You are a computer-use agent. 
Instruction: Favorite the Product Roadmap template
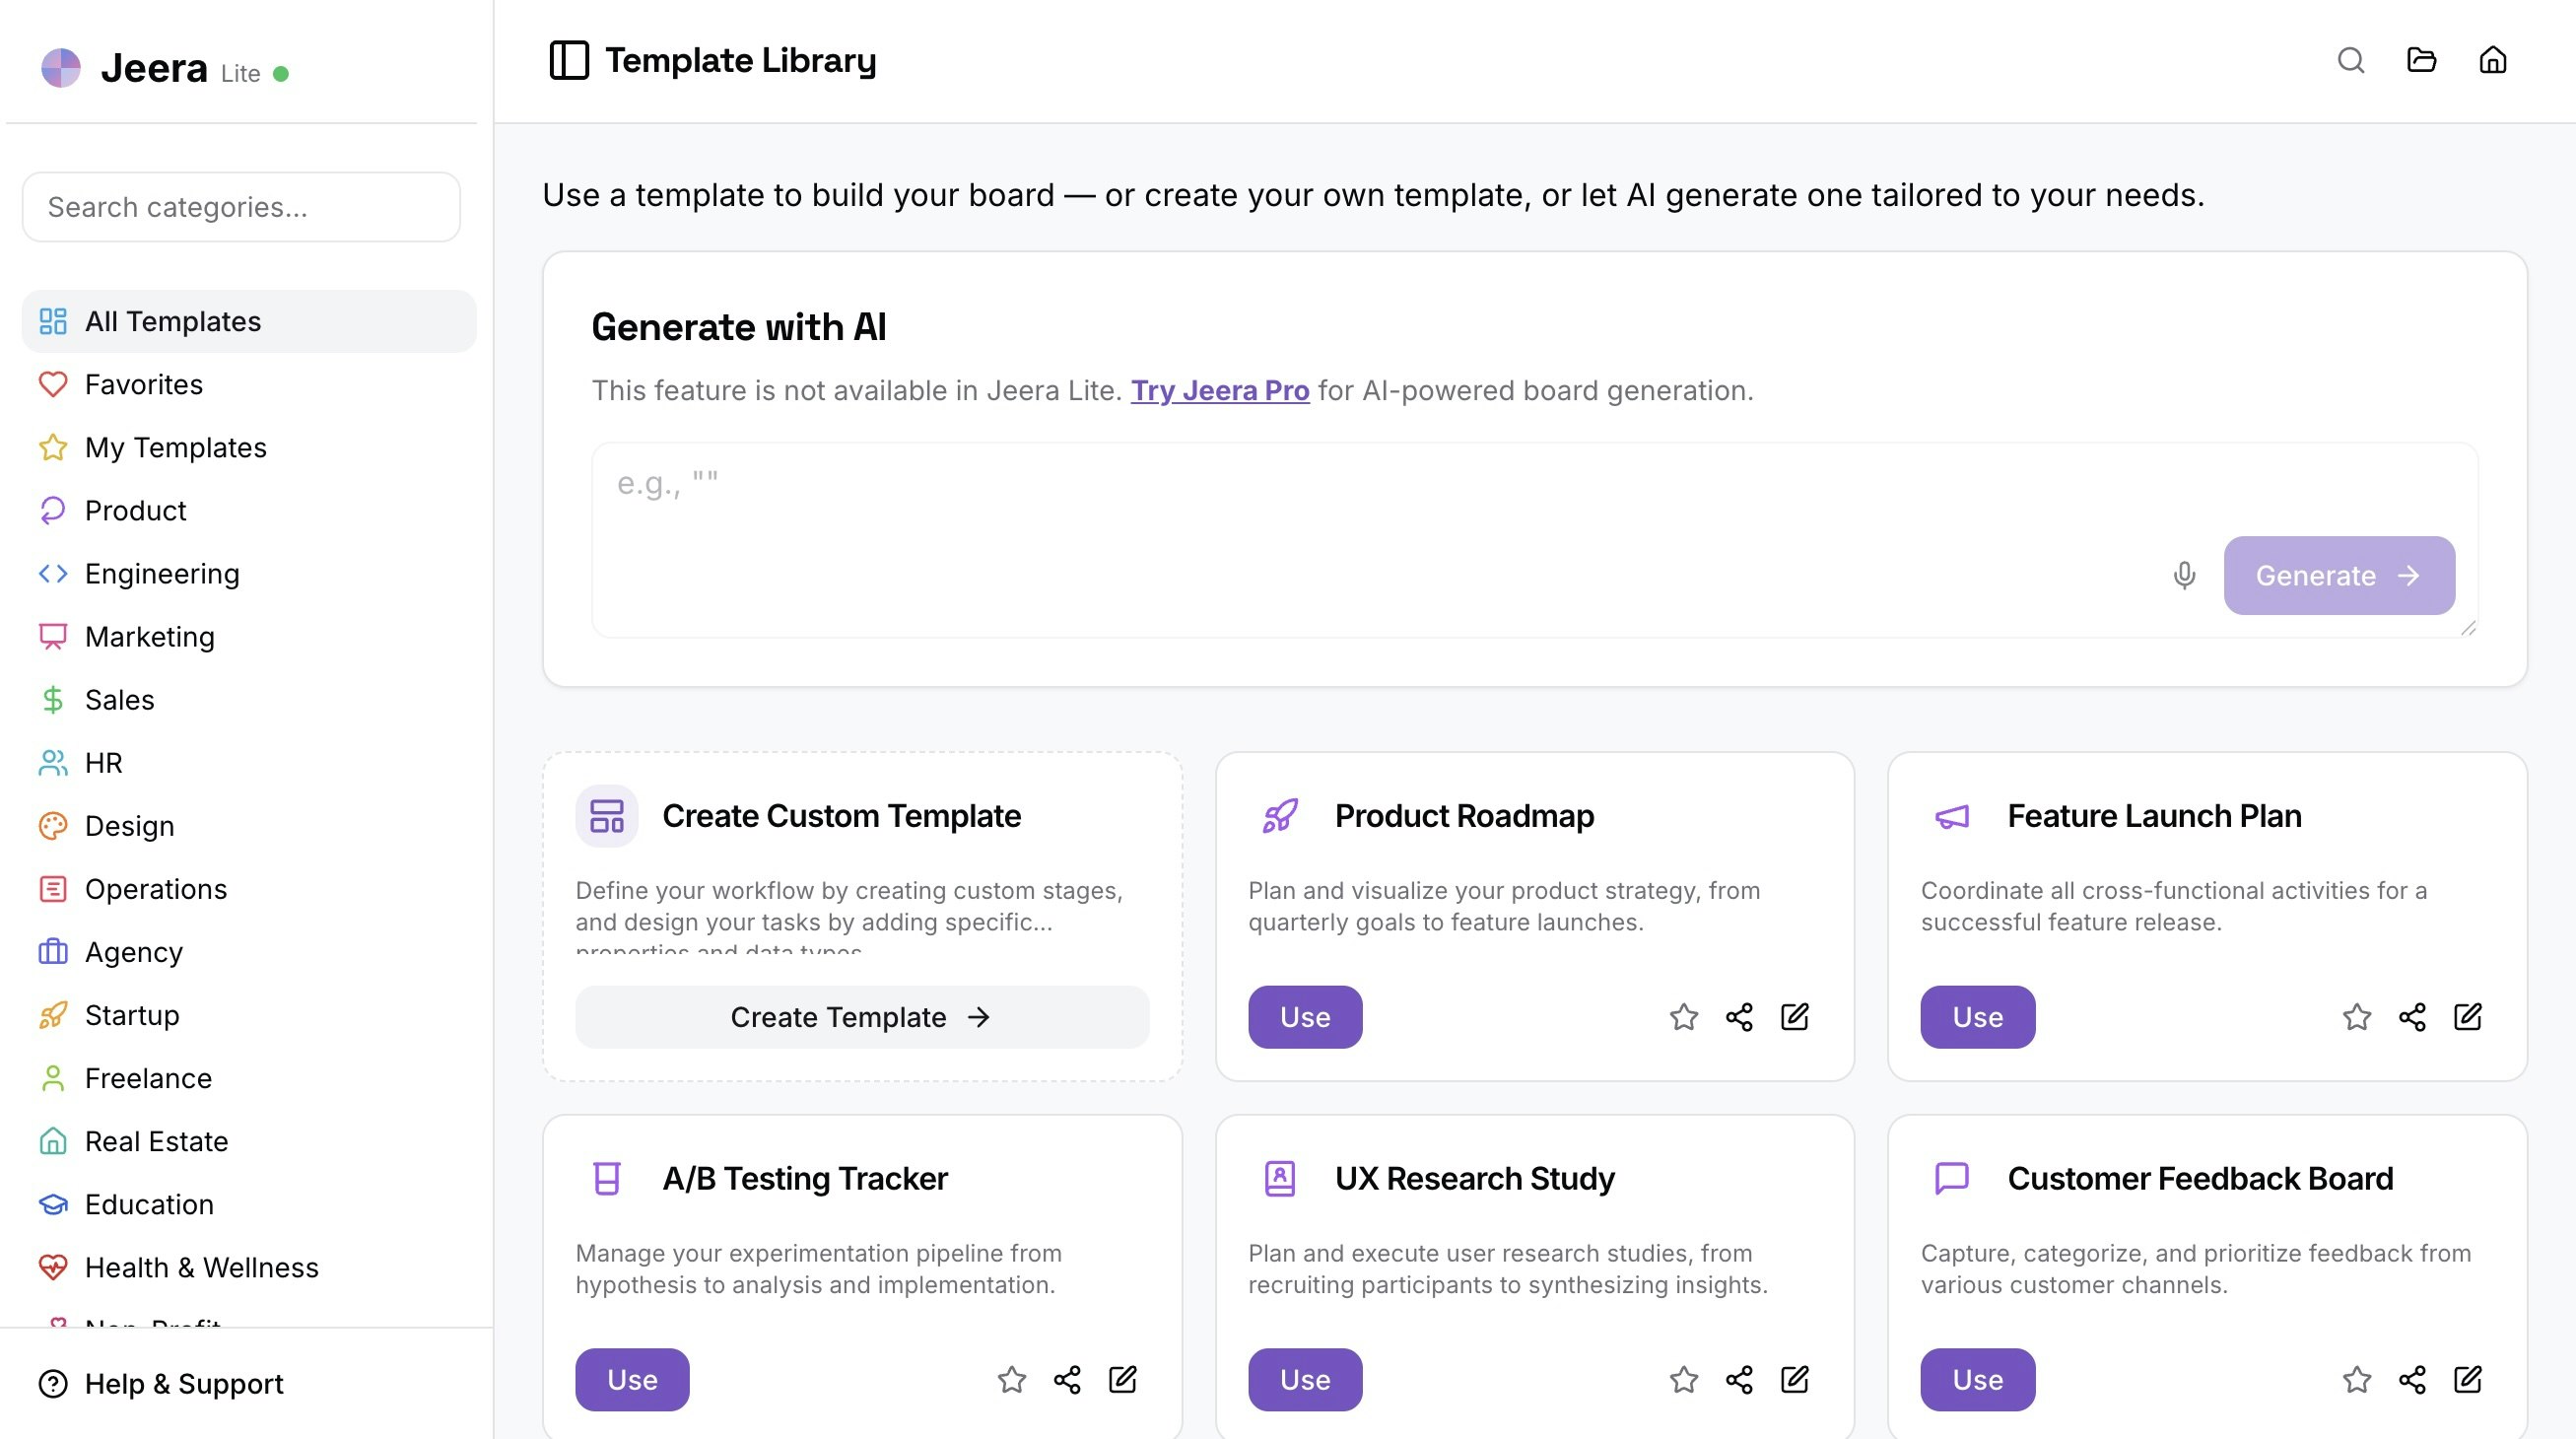1684,1017
